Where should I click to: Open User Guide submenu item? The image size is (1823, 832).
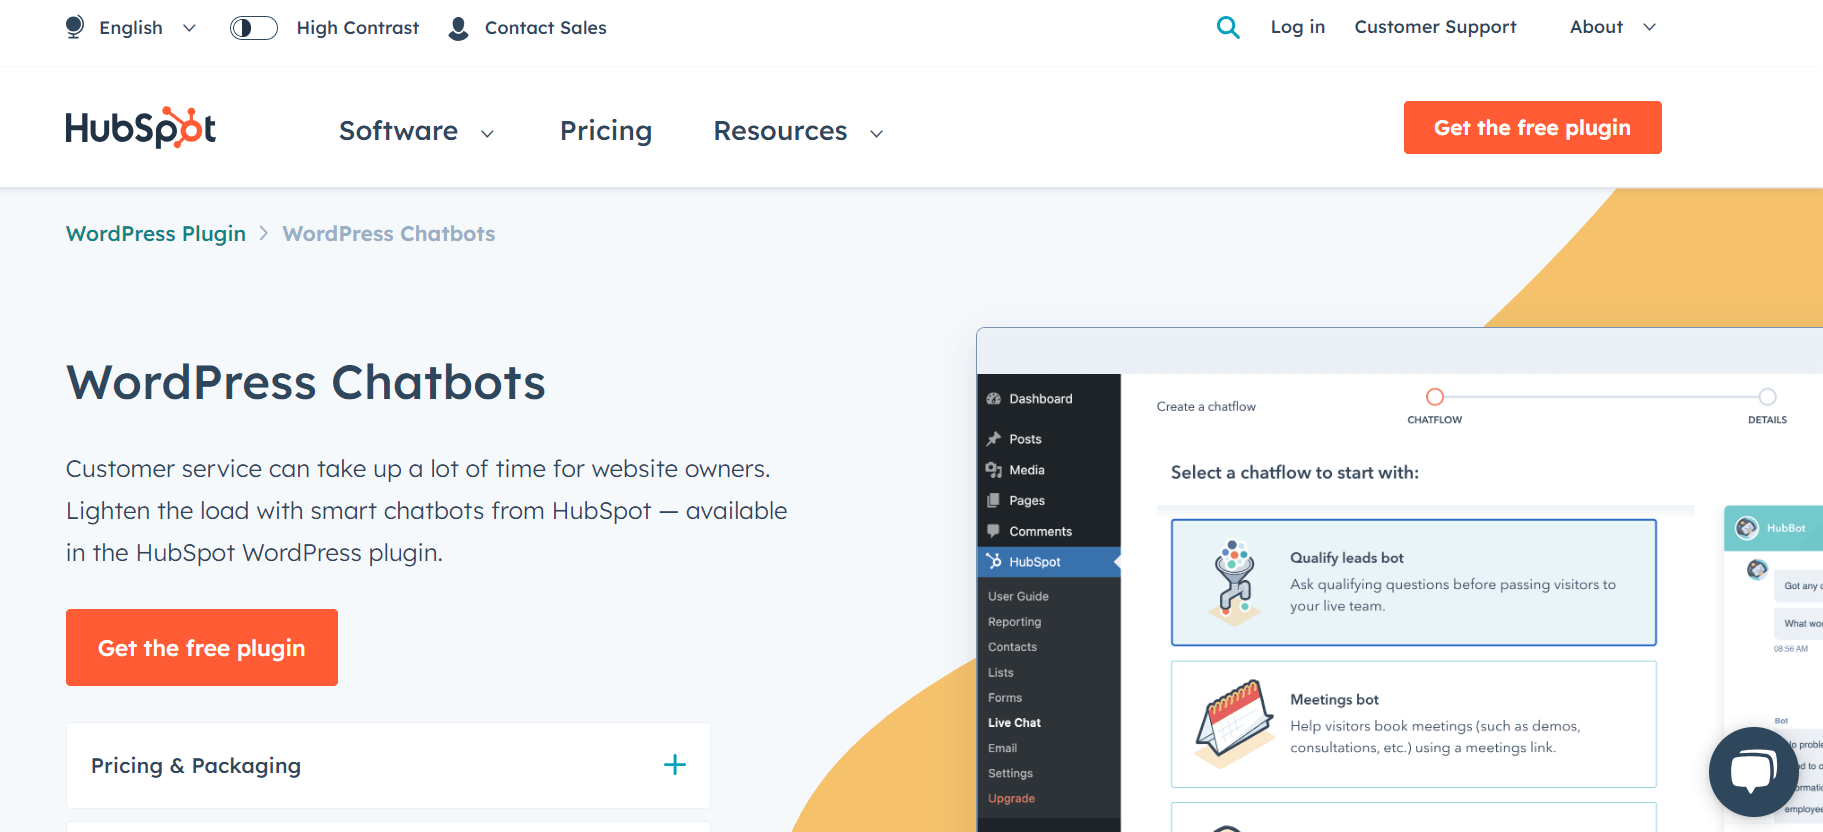[x=1018, y=596]
